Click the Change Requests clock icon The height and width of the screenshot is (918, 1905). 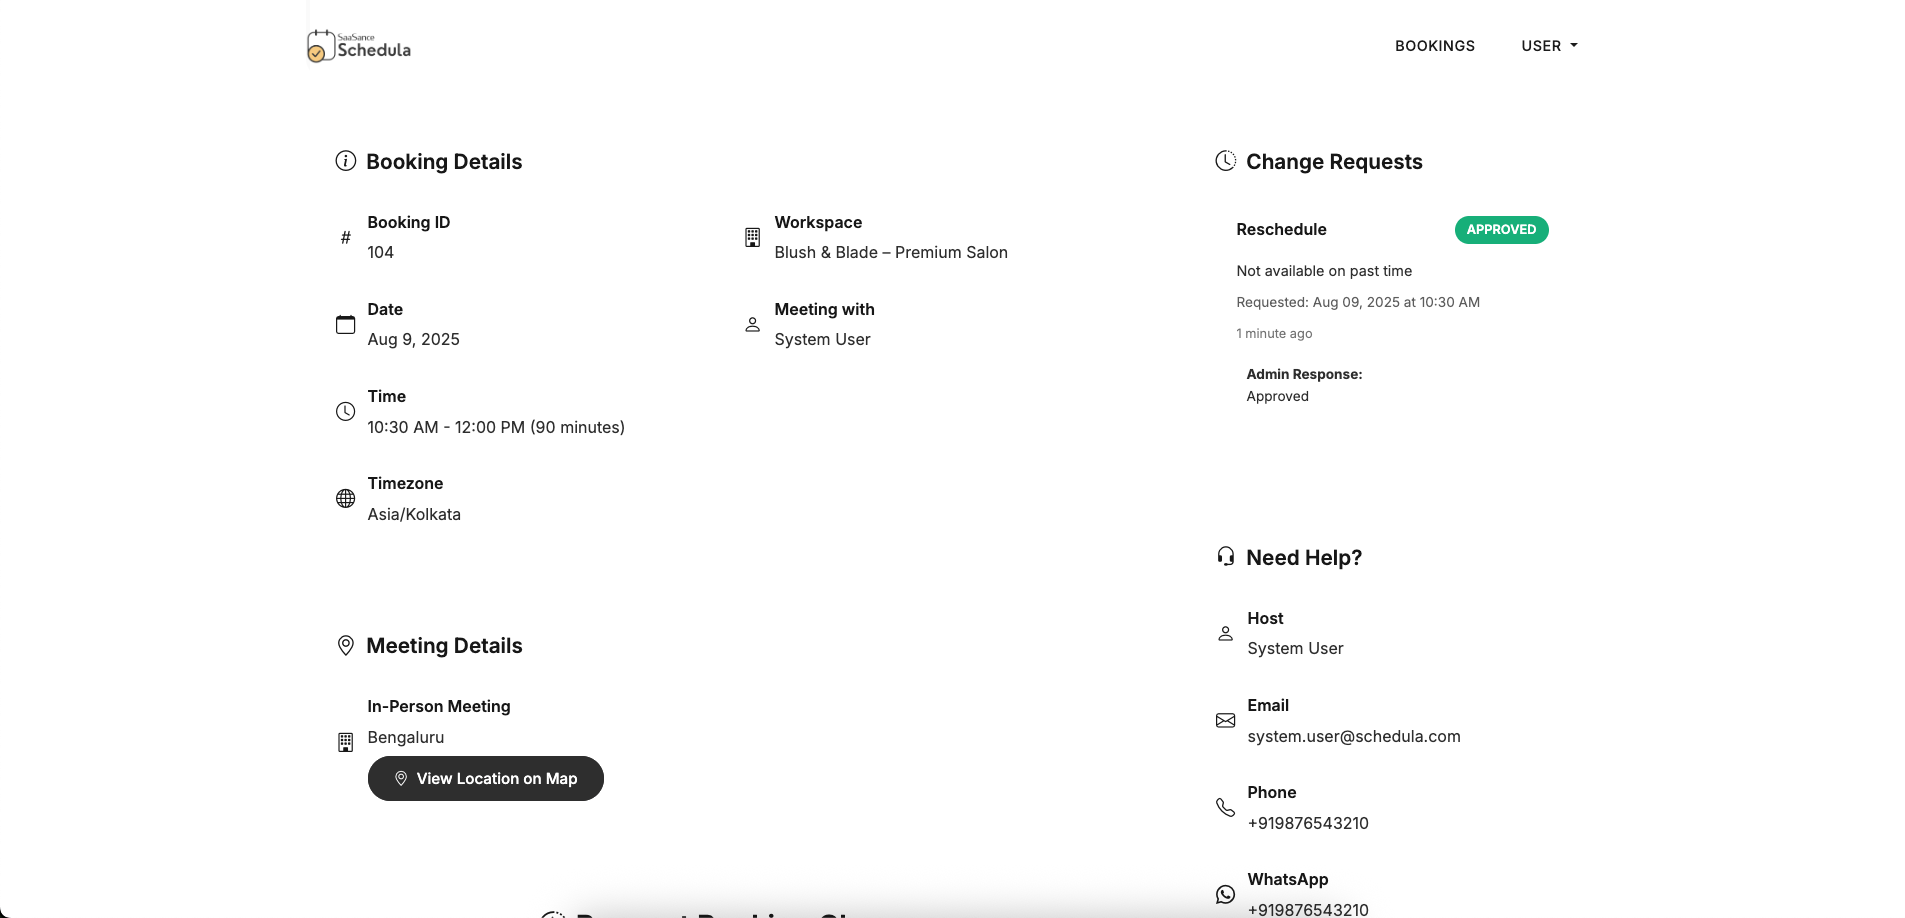(1225, 160)
